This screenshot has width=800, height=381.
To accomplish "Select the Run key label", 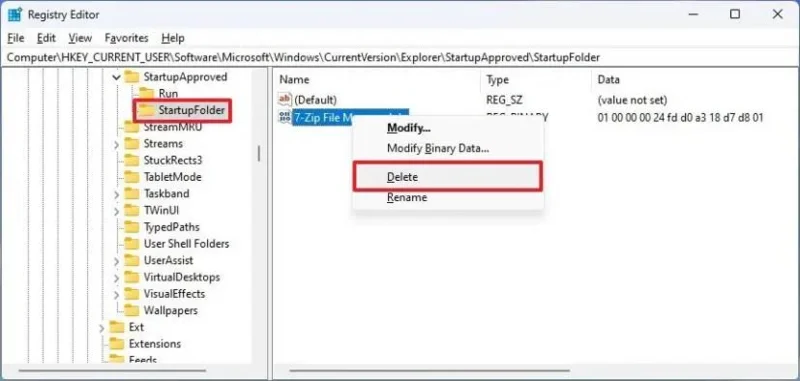I will click(168, 93).
